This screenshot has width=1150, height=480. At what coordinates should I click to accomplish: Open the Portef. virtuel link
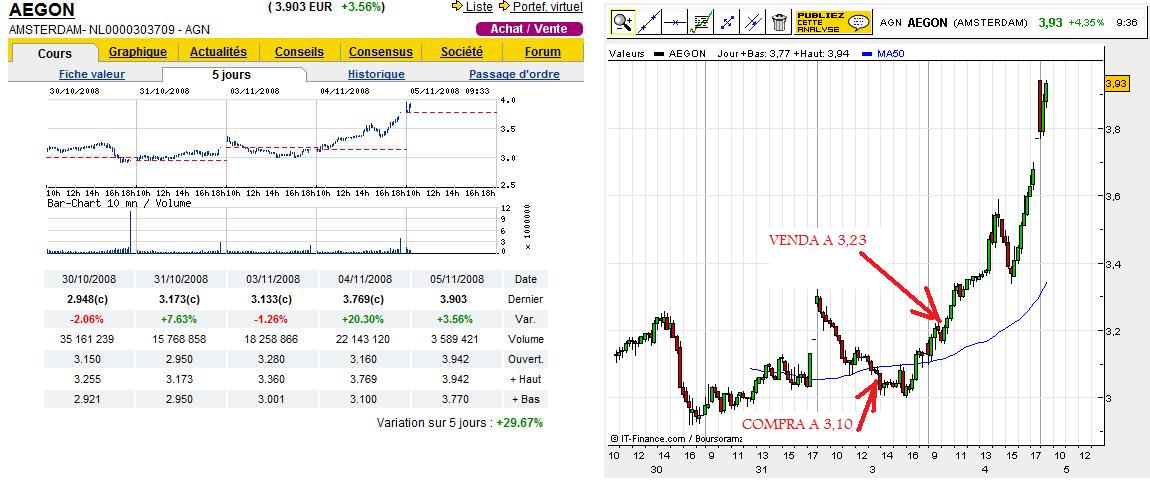point(547,7)
